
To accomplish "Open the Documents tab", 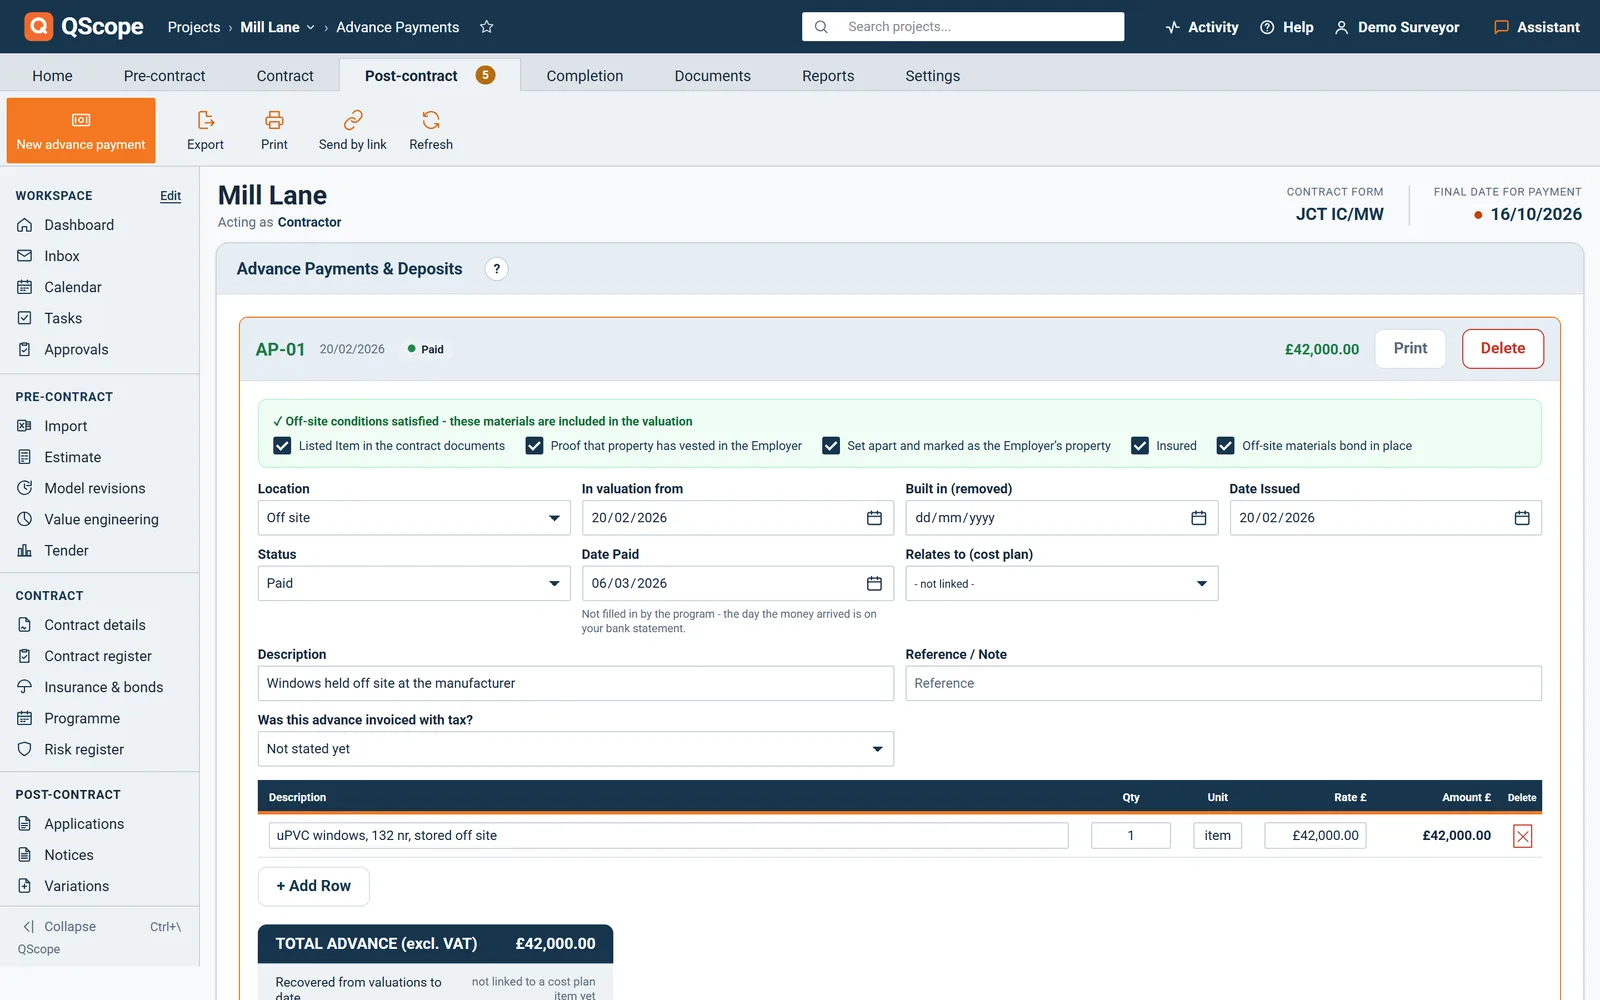I will pos(712,76).
